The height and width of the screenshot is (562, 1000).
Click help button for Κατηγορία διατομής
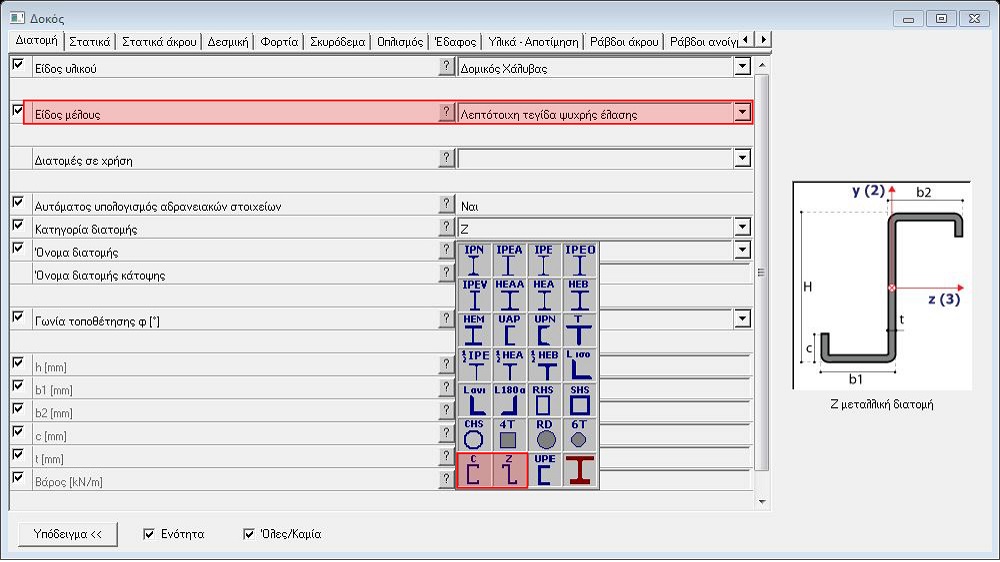(446, 228)
